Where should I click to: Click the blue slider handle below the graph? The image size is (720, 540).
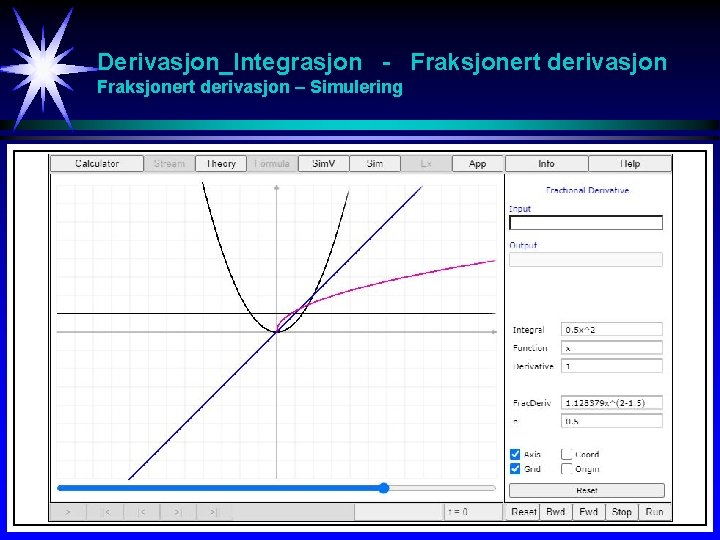tap(384, 488)
